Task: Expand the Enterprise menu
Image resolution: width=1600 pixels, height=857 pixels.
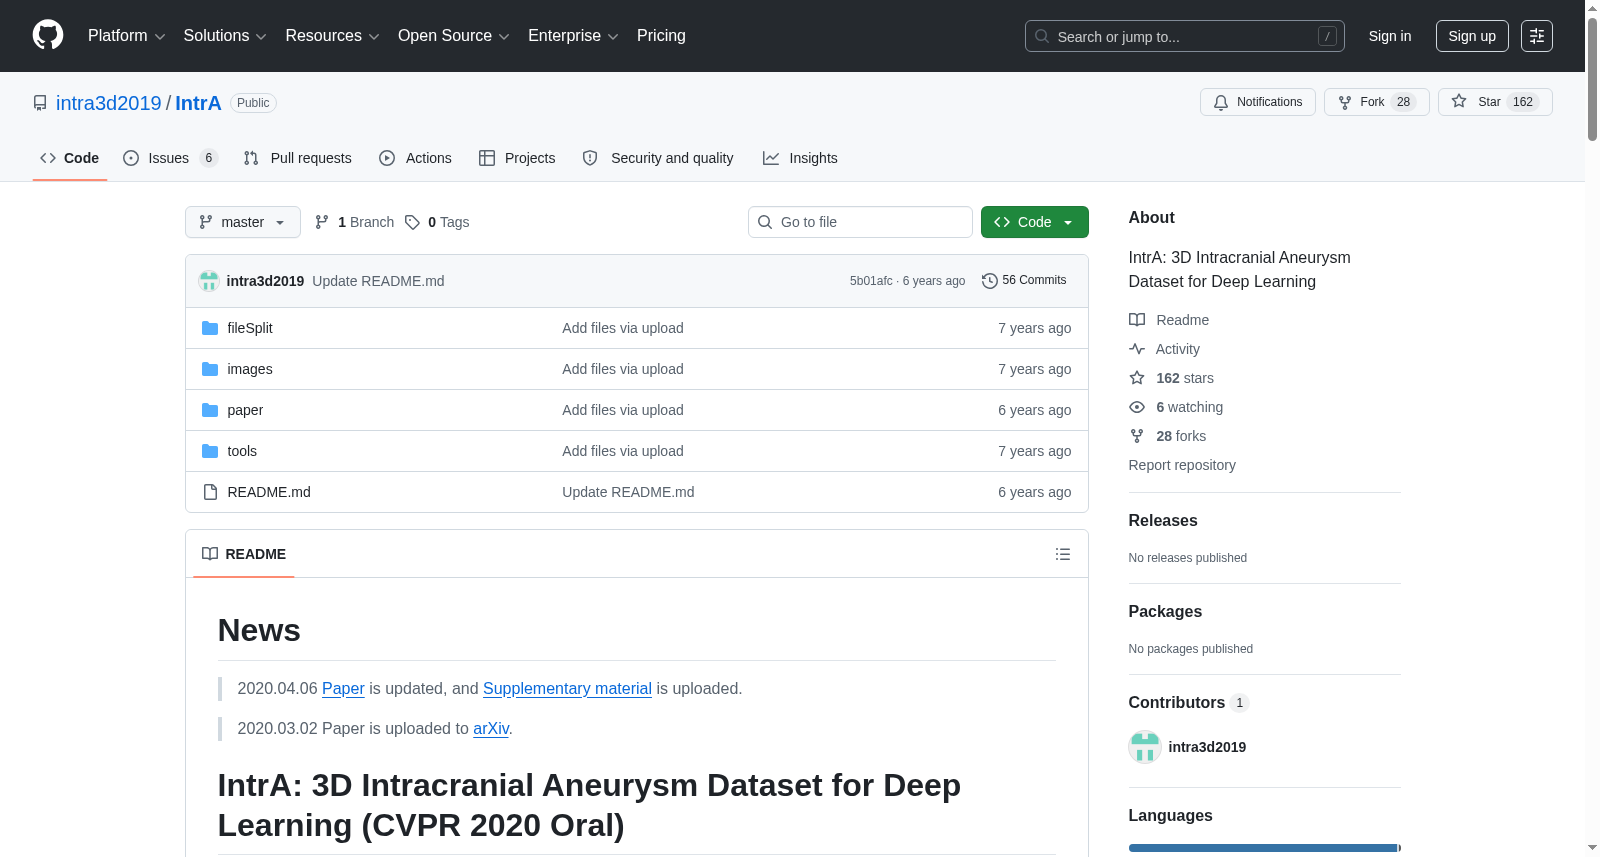Action: [573, 36]
